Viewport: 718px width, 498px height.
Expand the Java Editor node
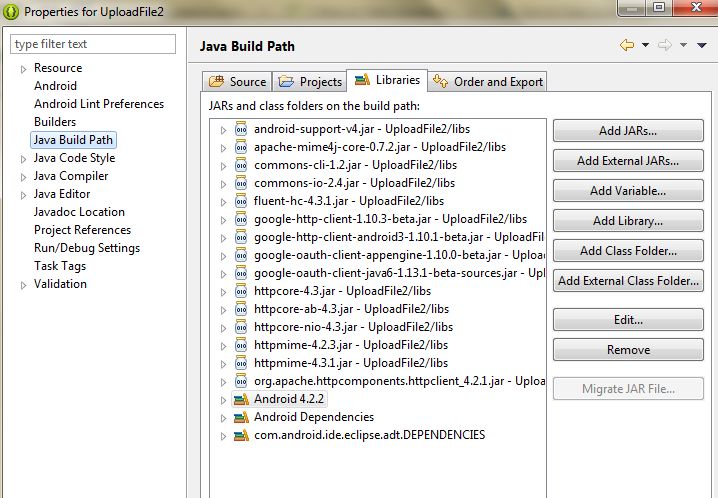click(23, 195)
